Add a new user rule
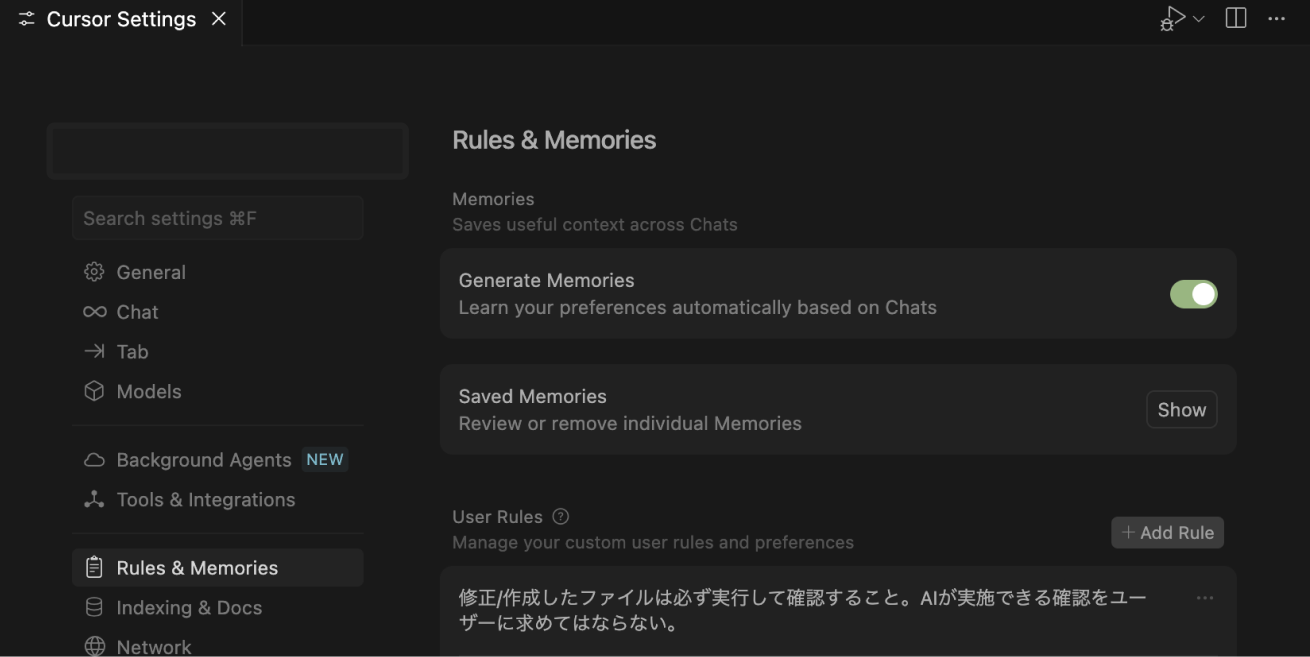1310x657 pixels. point(1167,532)
